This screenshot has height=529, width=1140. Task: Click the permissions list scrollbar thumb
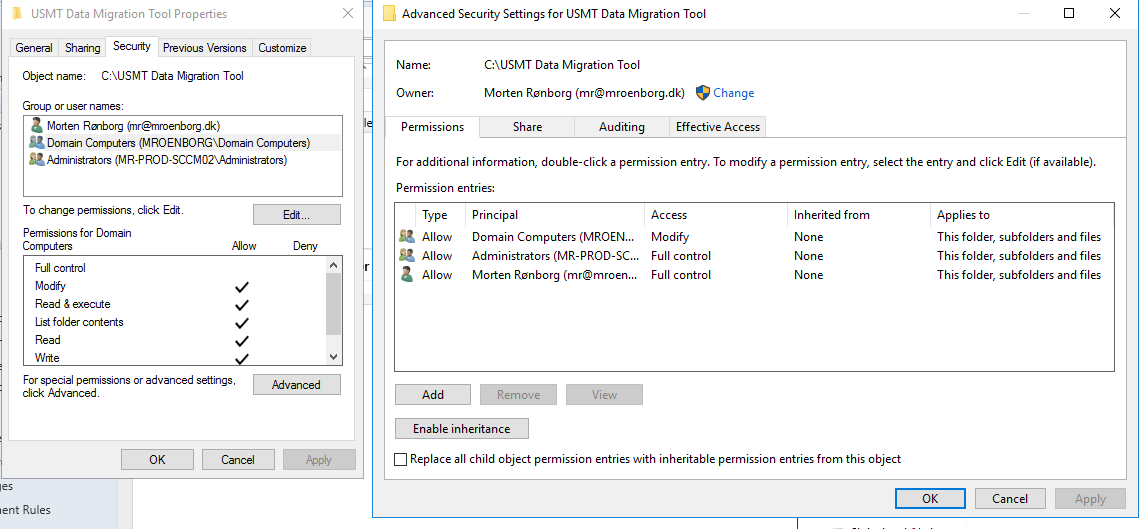point(334,303)
